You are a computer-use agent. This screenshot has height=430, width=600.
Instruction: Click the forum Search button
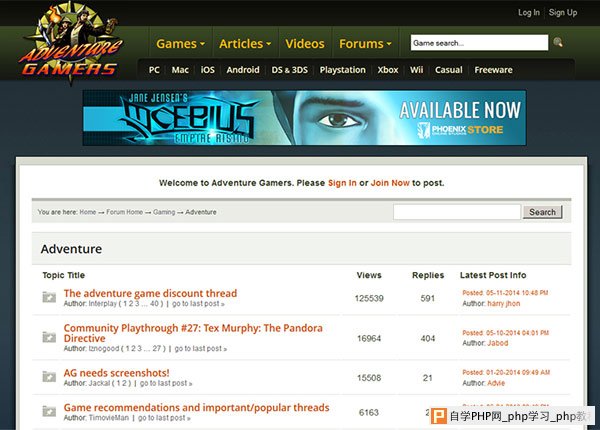click(542, 212)
